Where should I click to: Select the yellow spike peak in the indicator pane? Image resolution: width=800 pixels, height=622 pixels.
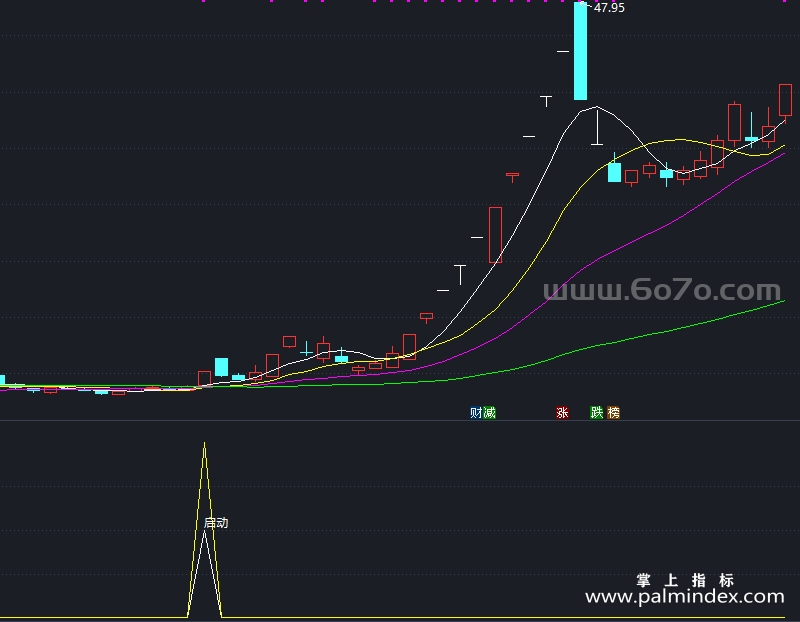205,445
